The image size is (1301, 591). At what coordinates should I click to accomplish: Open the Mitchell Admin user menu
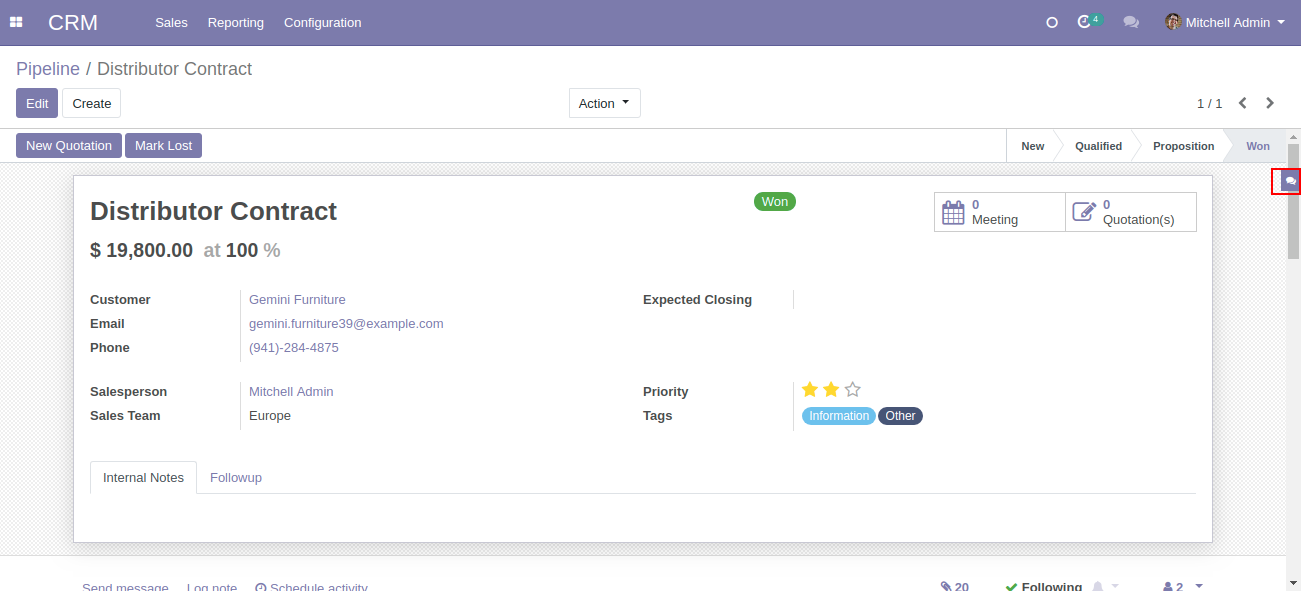(1225, 22)
